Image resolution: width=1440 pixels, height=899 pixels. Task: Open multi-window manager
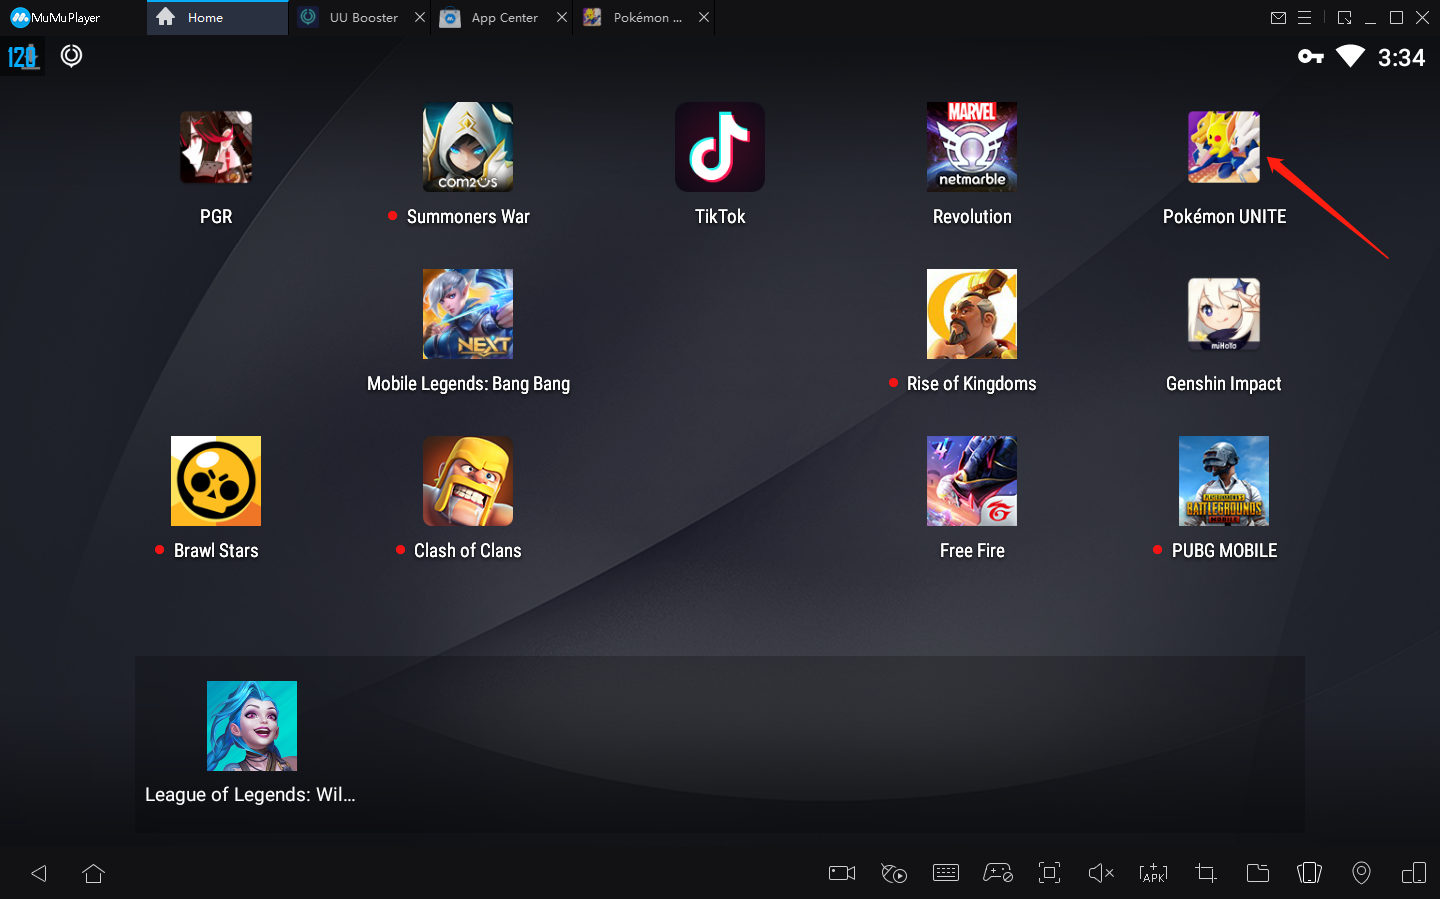[1414, 873]
